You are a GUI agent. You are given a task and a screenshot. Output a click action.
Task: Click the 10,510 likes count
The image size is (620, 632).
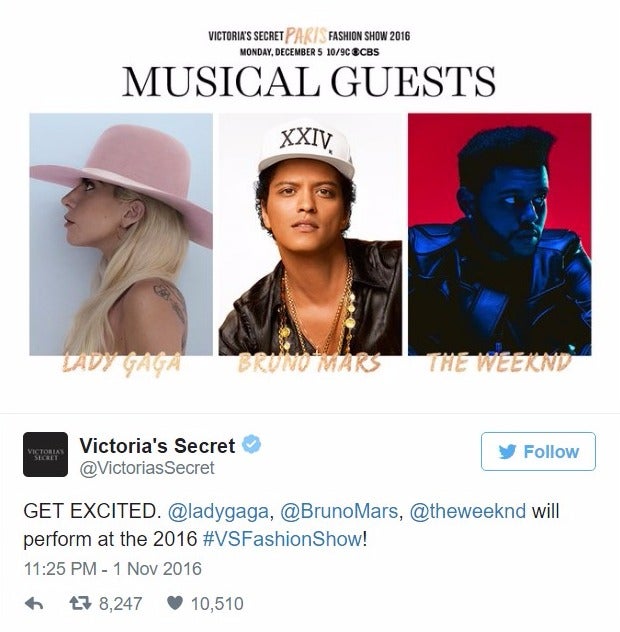click(217, 604)
